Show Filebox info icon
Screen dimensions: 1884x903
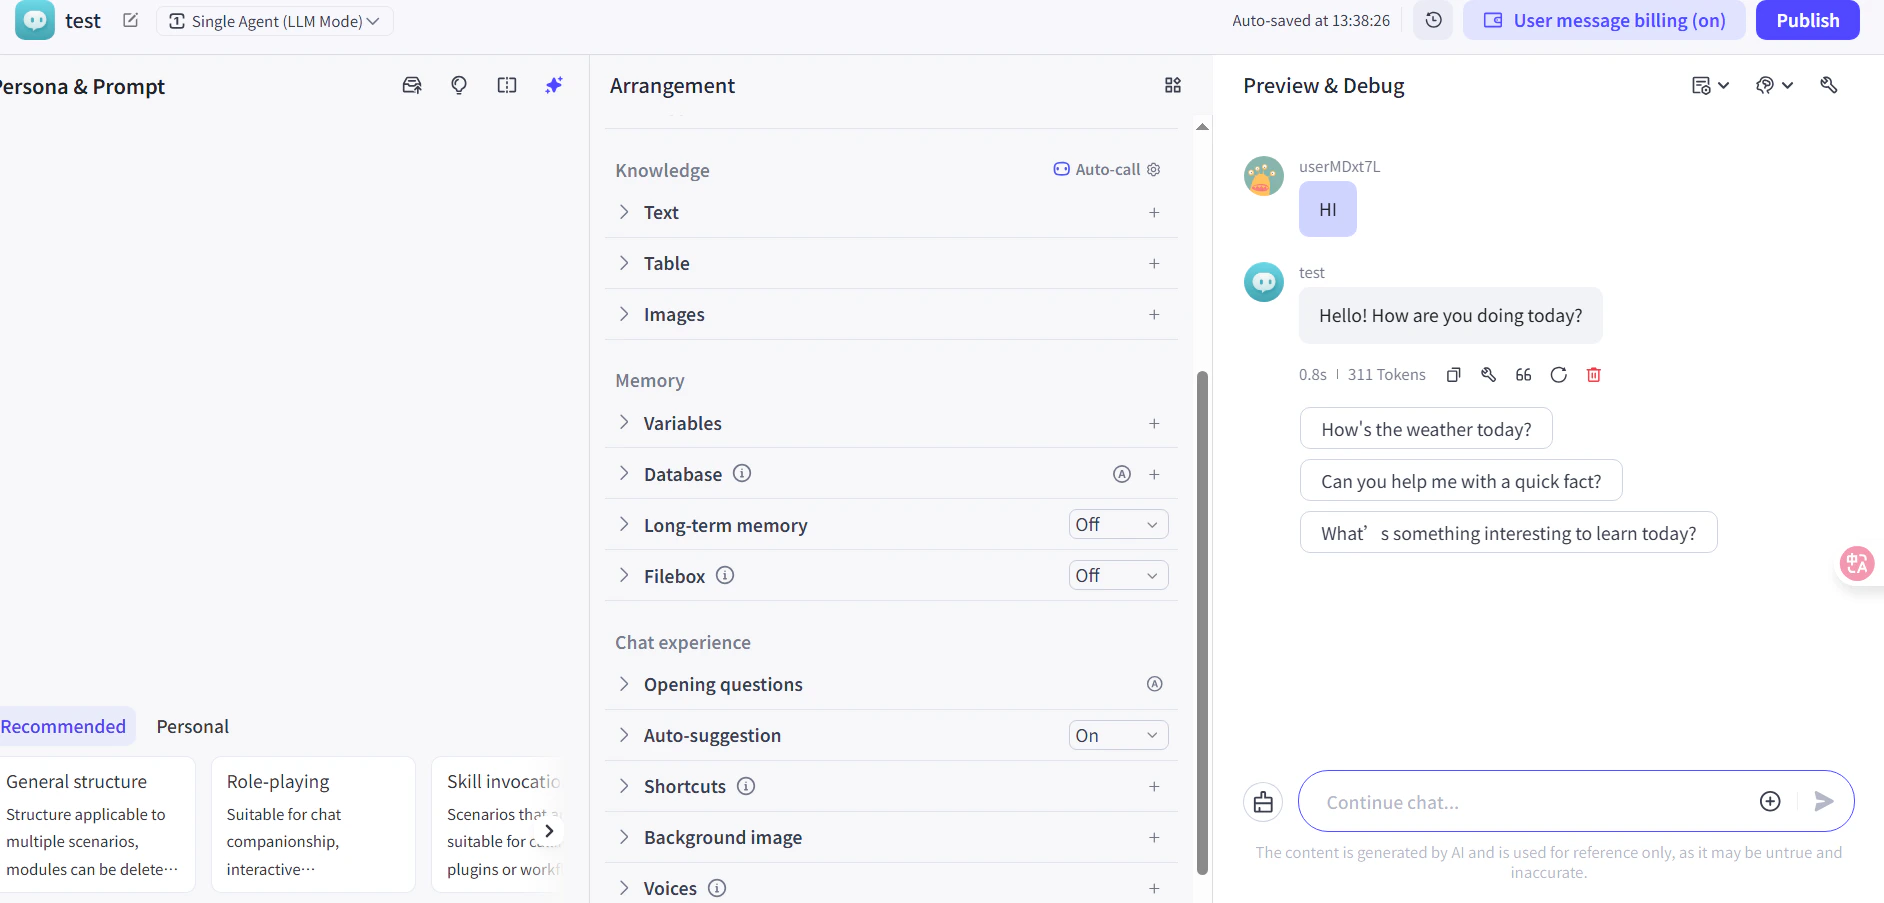coord(725,575)
